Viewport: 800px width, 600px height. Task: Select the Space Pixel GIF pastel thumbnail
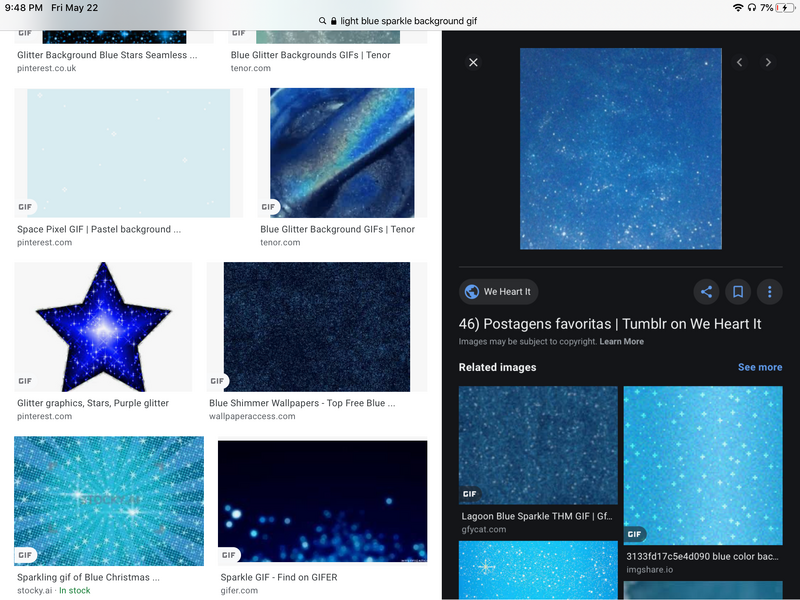122,153
